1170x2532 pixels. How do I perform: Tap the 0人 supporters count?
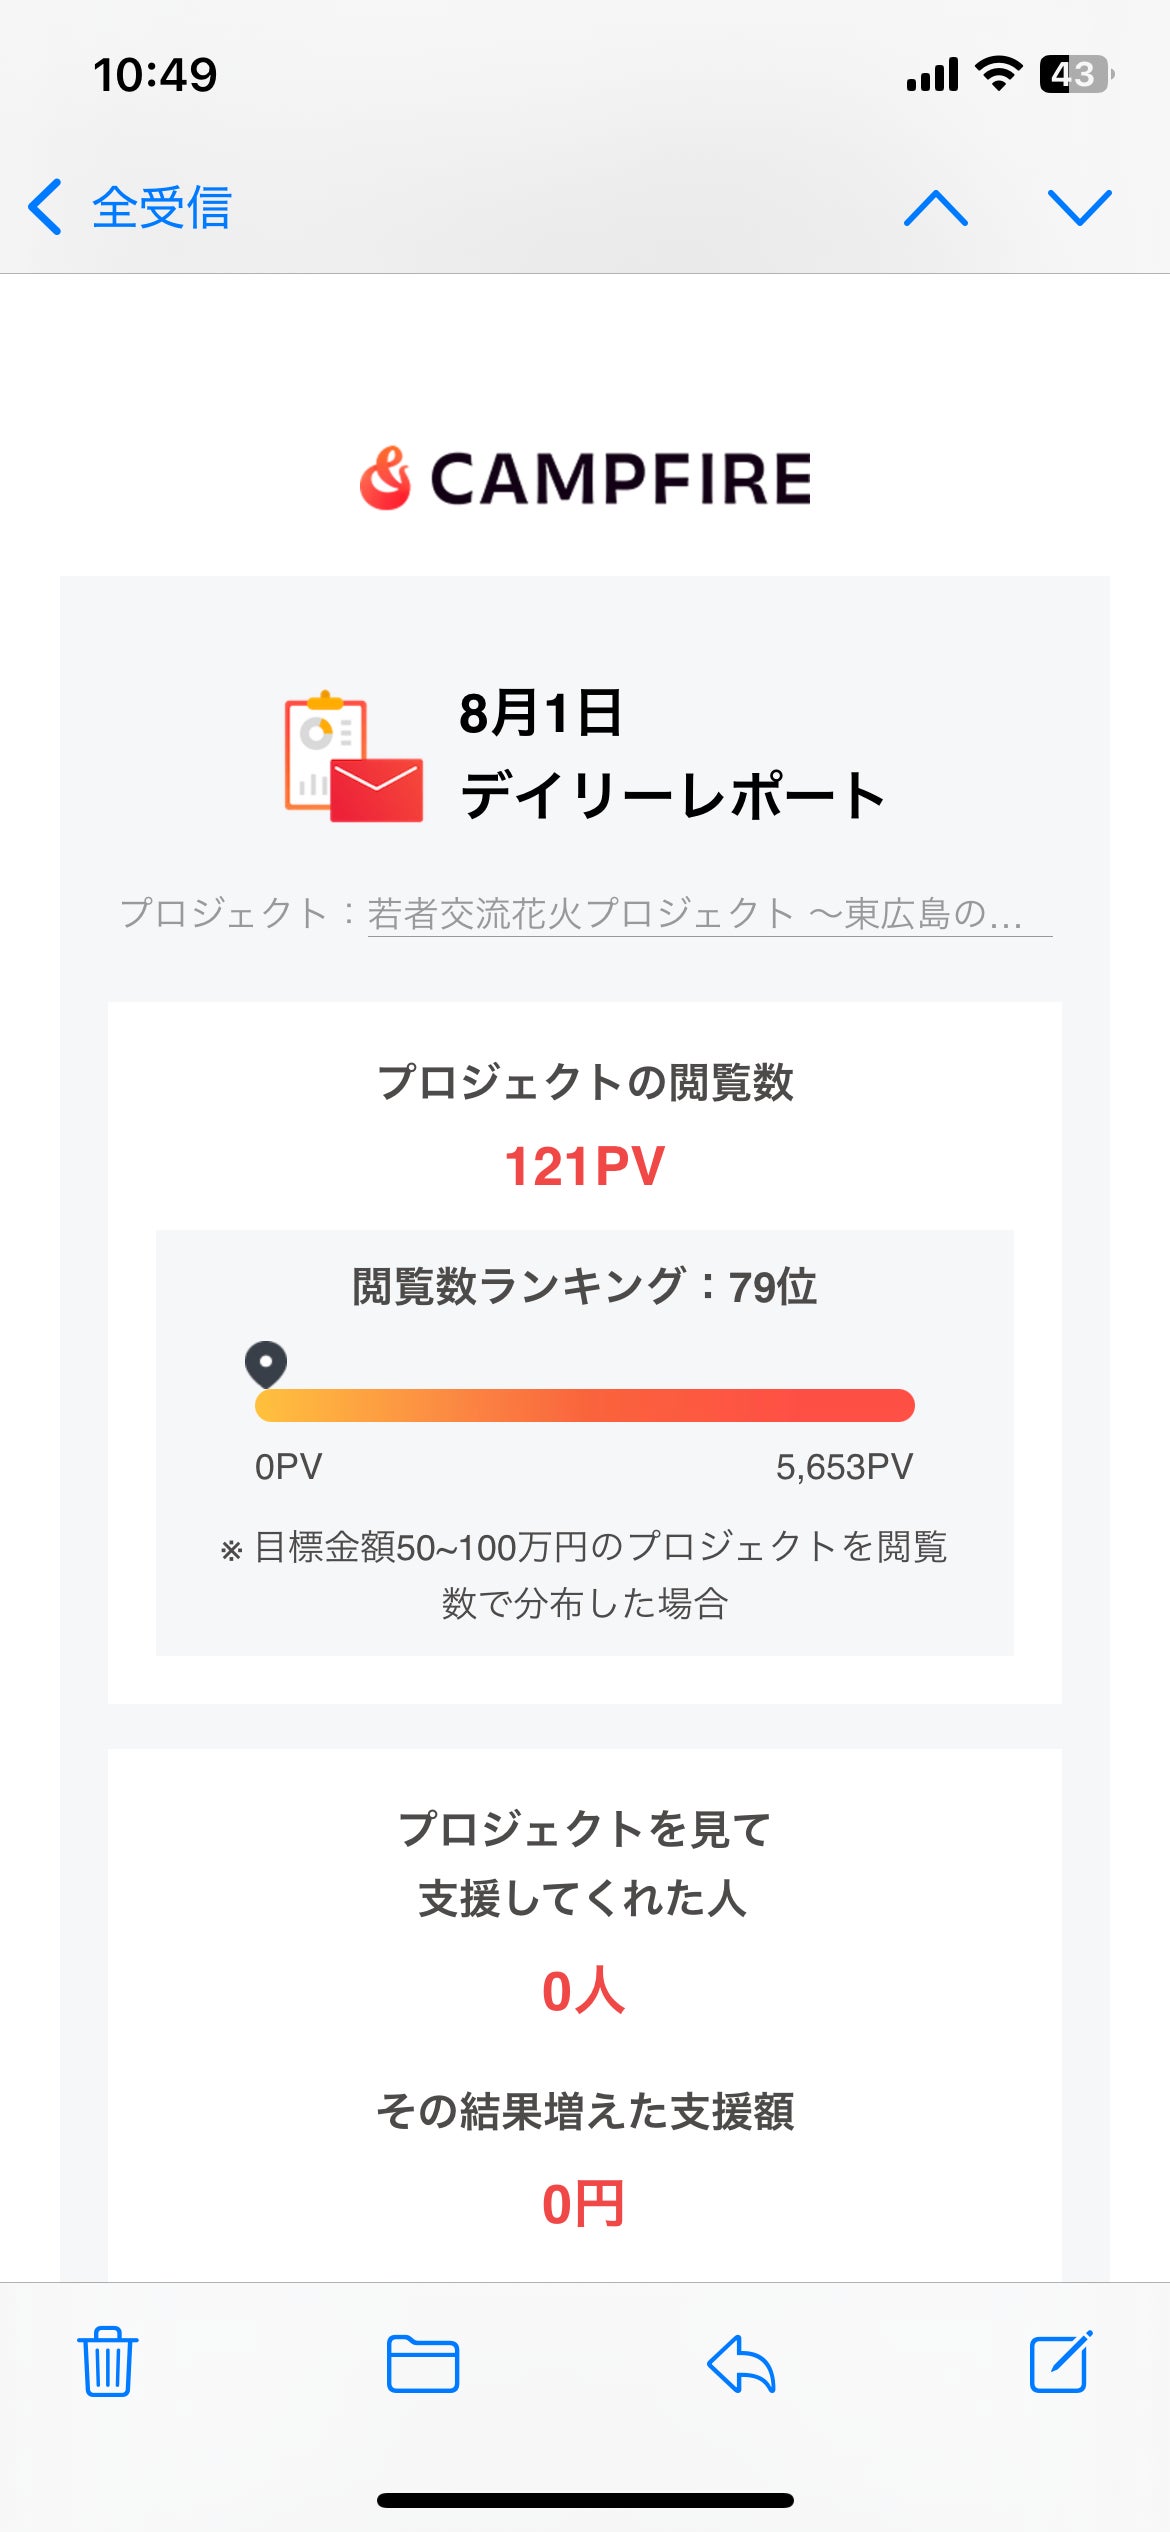point(583,1991)
